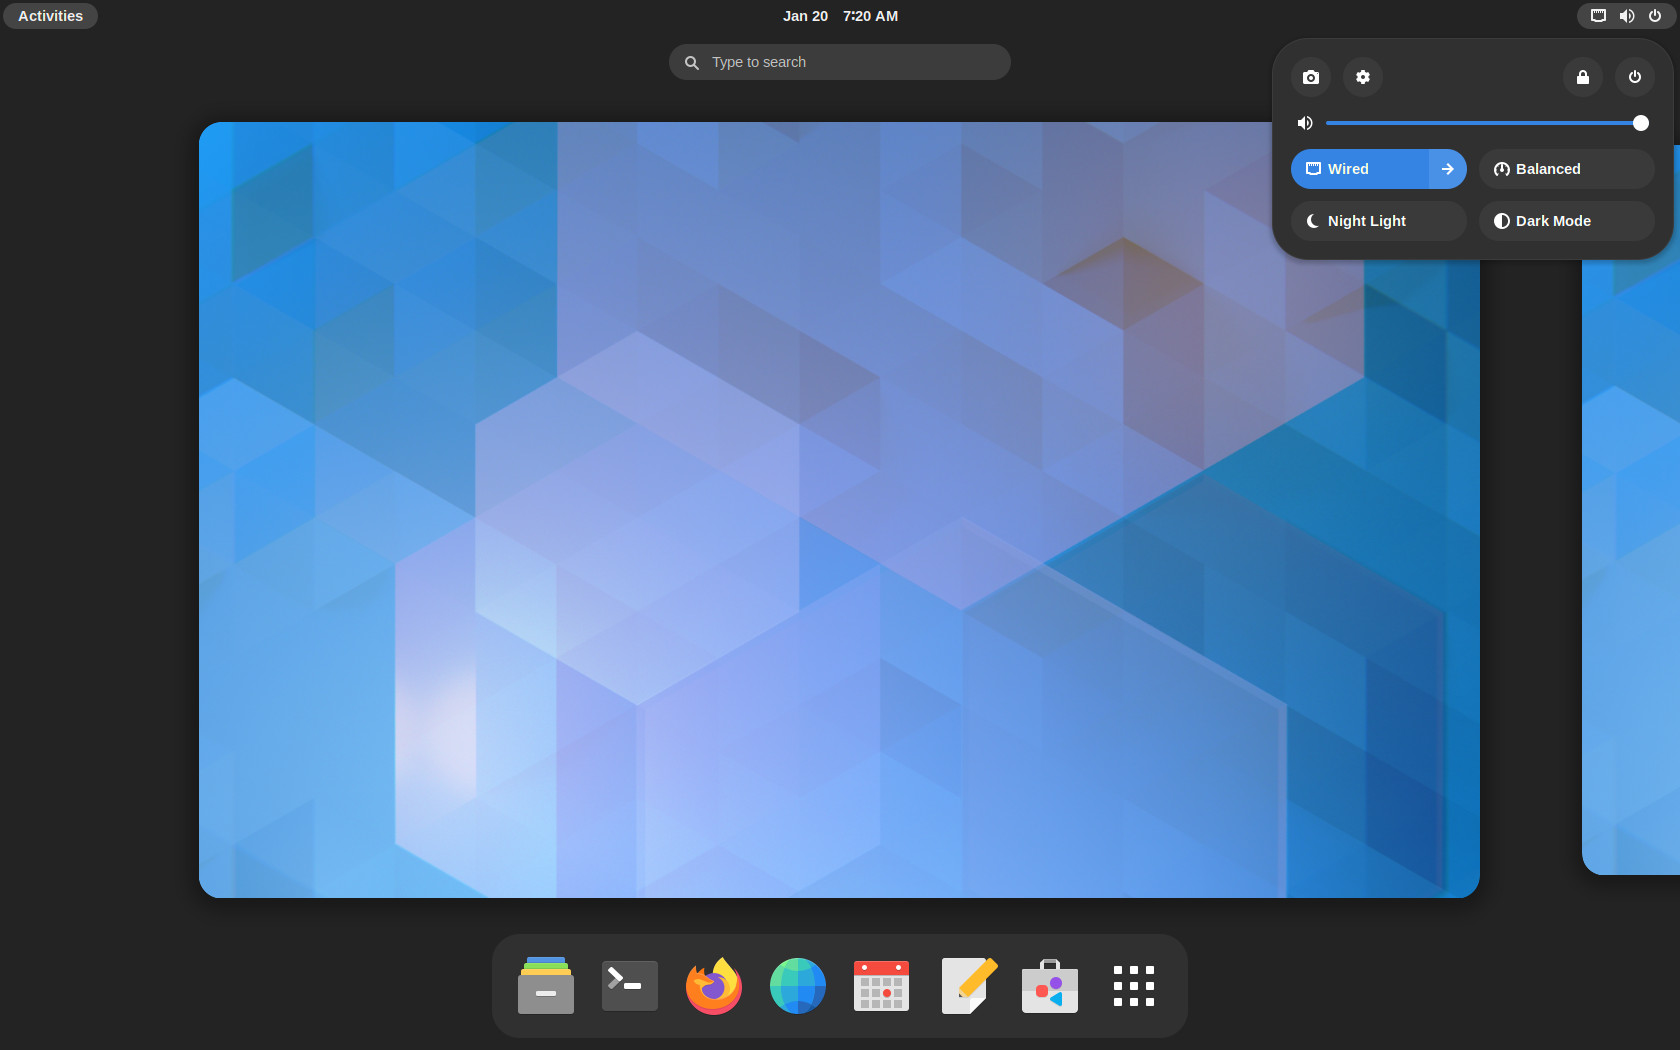Open the date and time calendar menu

[840, 16]
